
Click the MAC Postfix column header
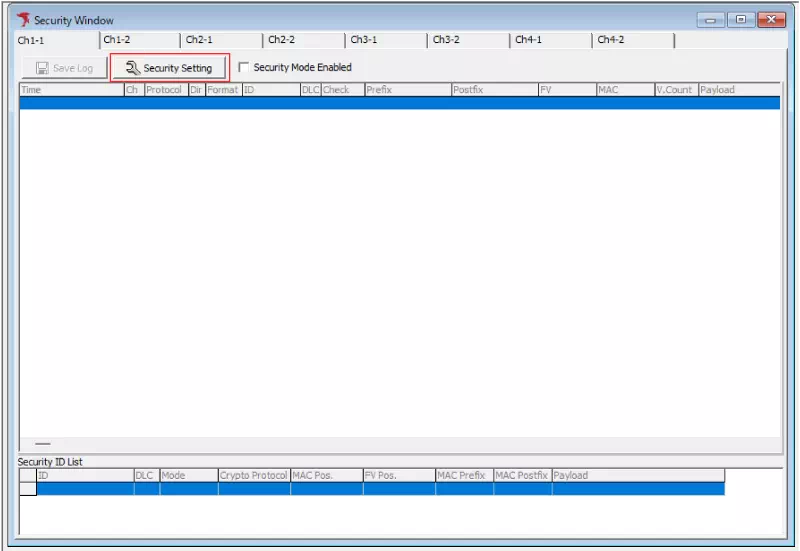[523, 475]
